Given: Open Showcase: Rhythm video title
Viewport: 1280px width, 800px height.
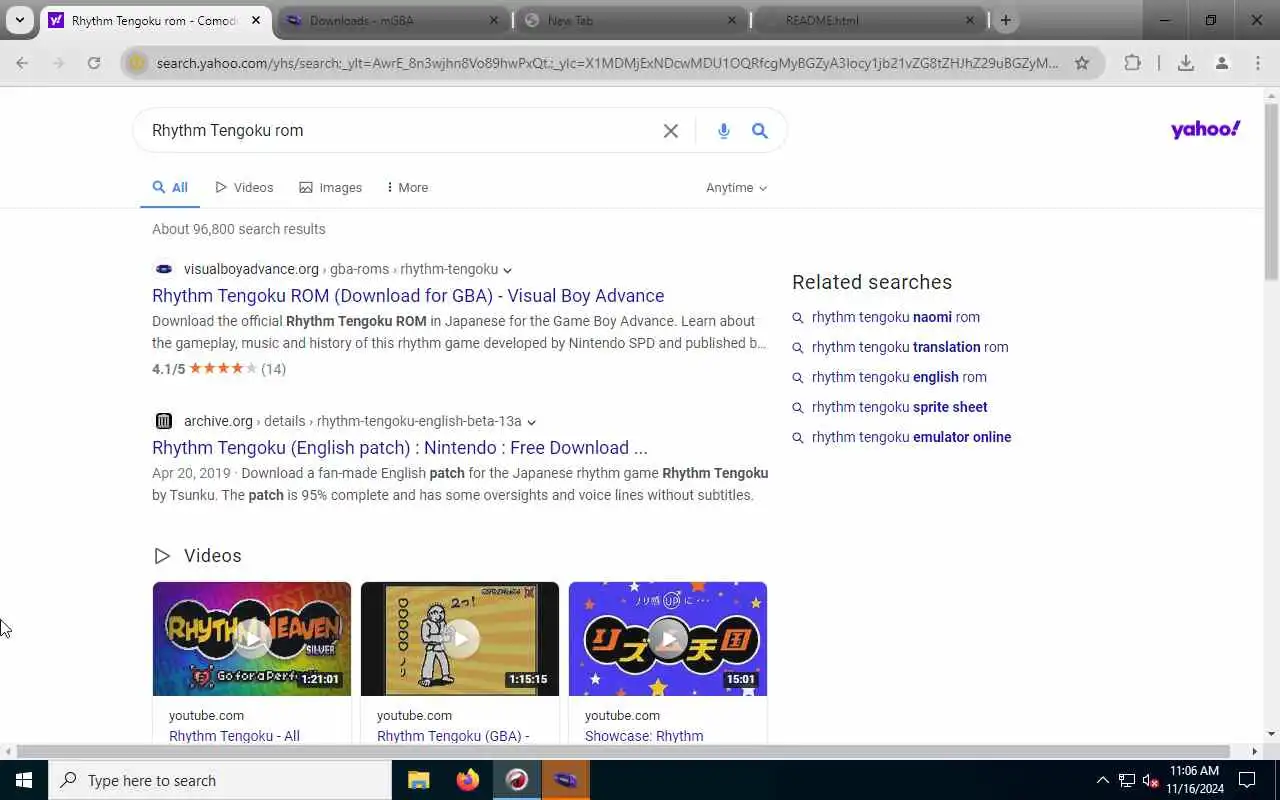Looking at the screenshot, I should tap(644, 736).
